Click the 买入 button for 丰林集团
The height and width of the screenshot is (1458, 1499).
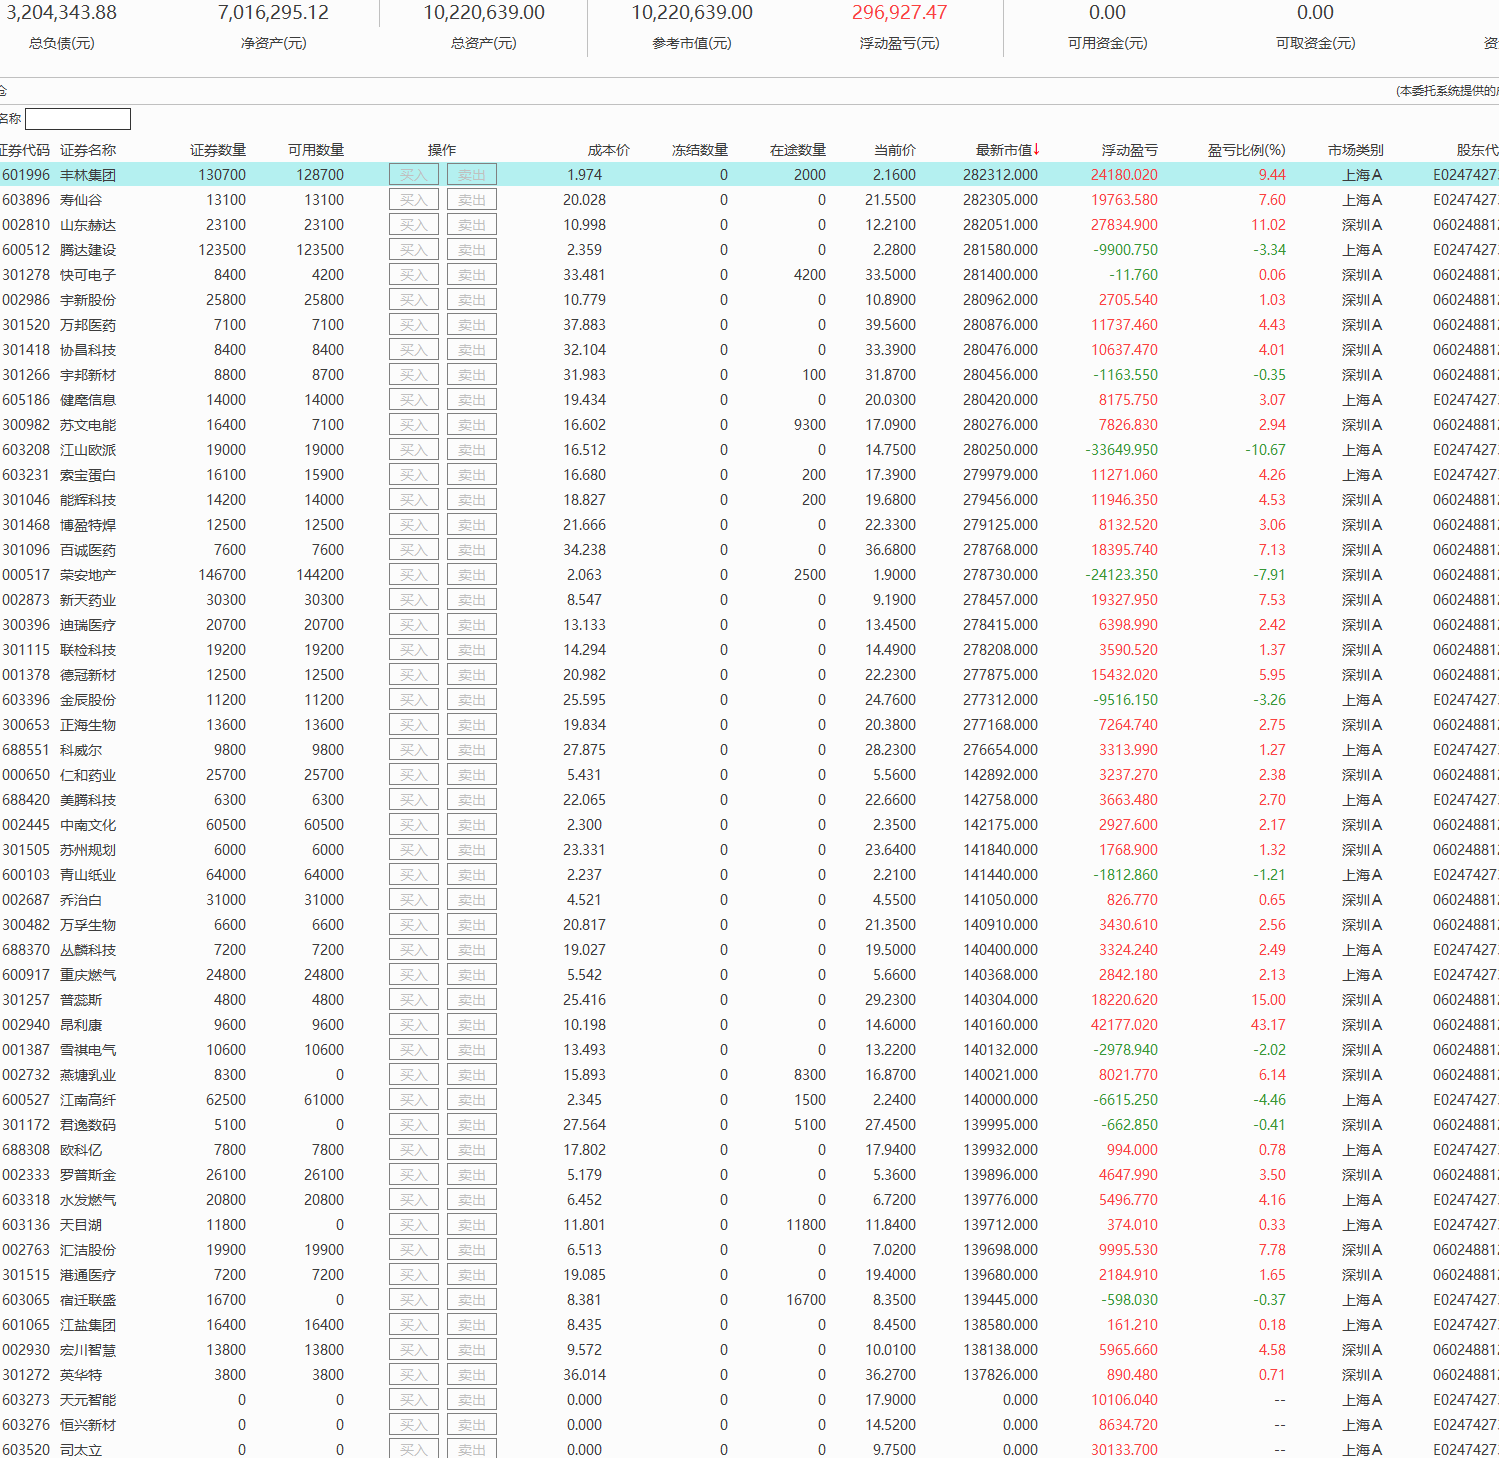(x=413, y=175)
